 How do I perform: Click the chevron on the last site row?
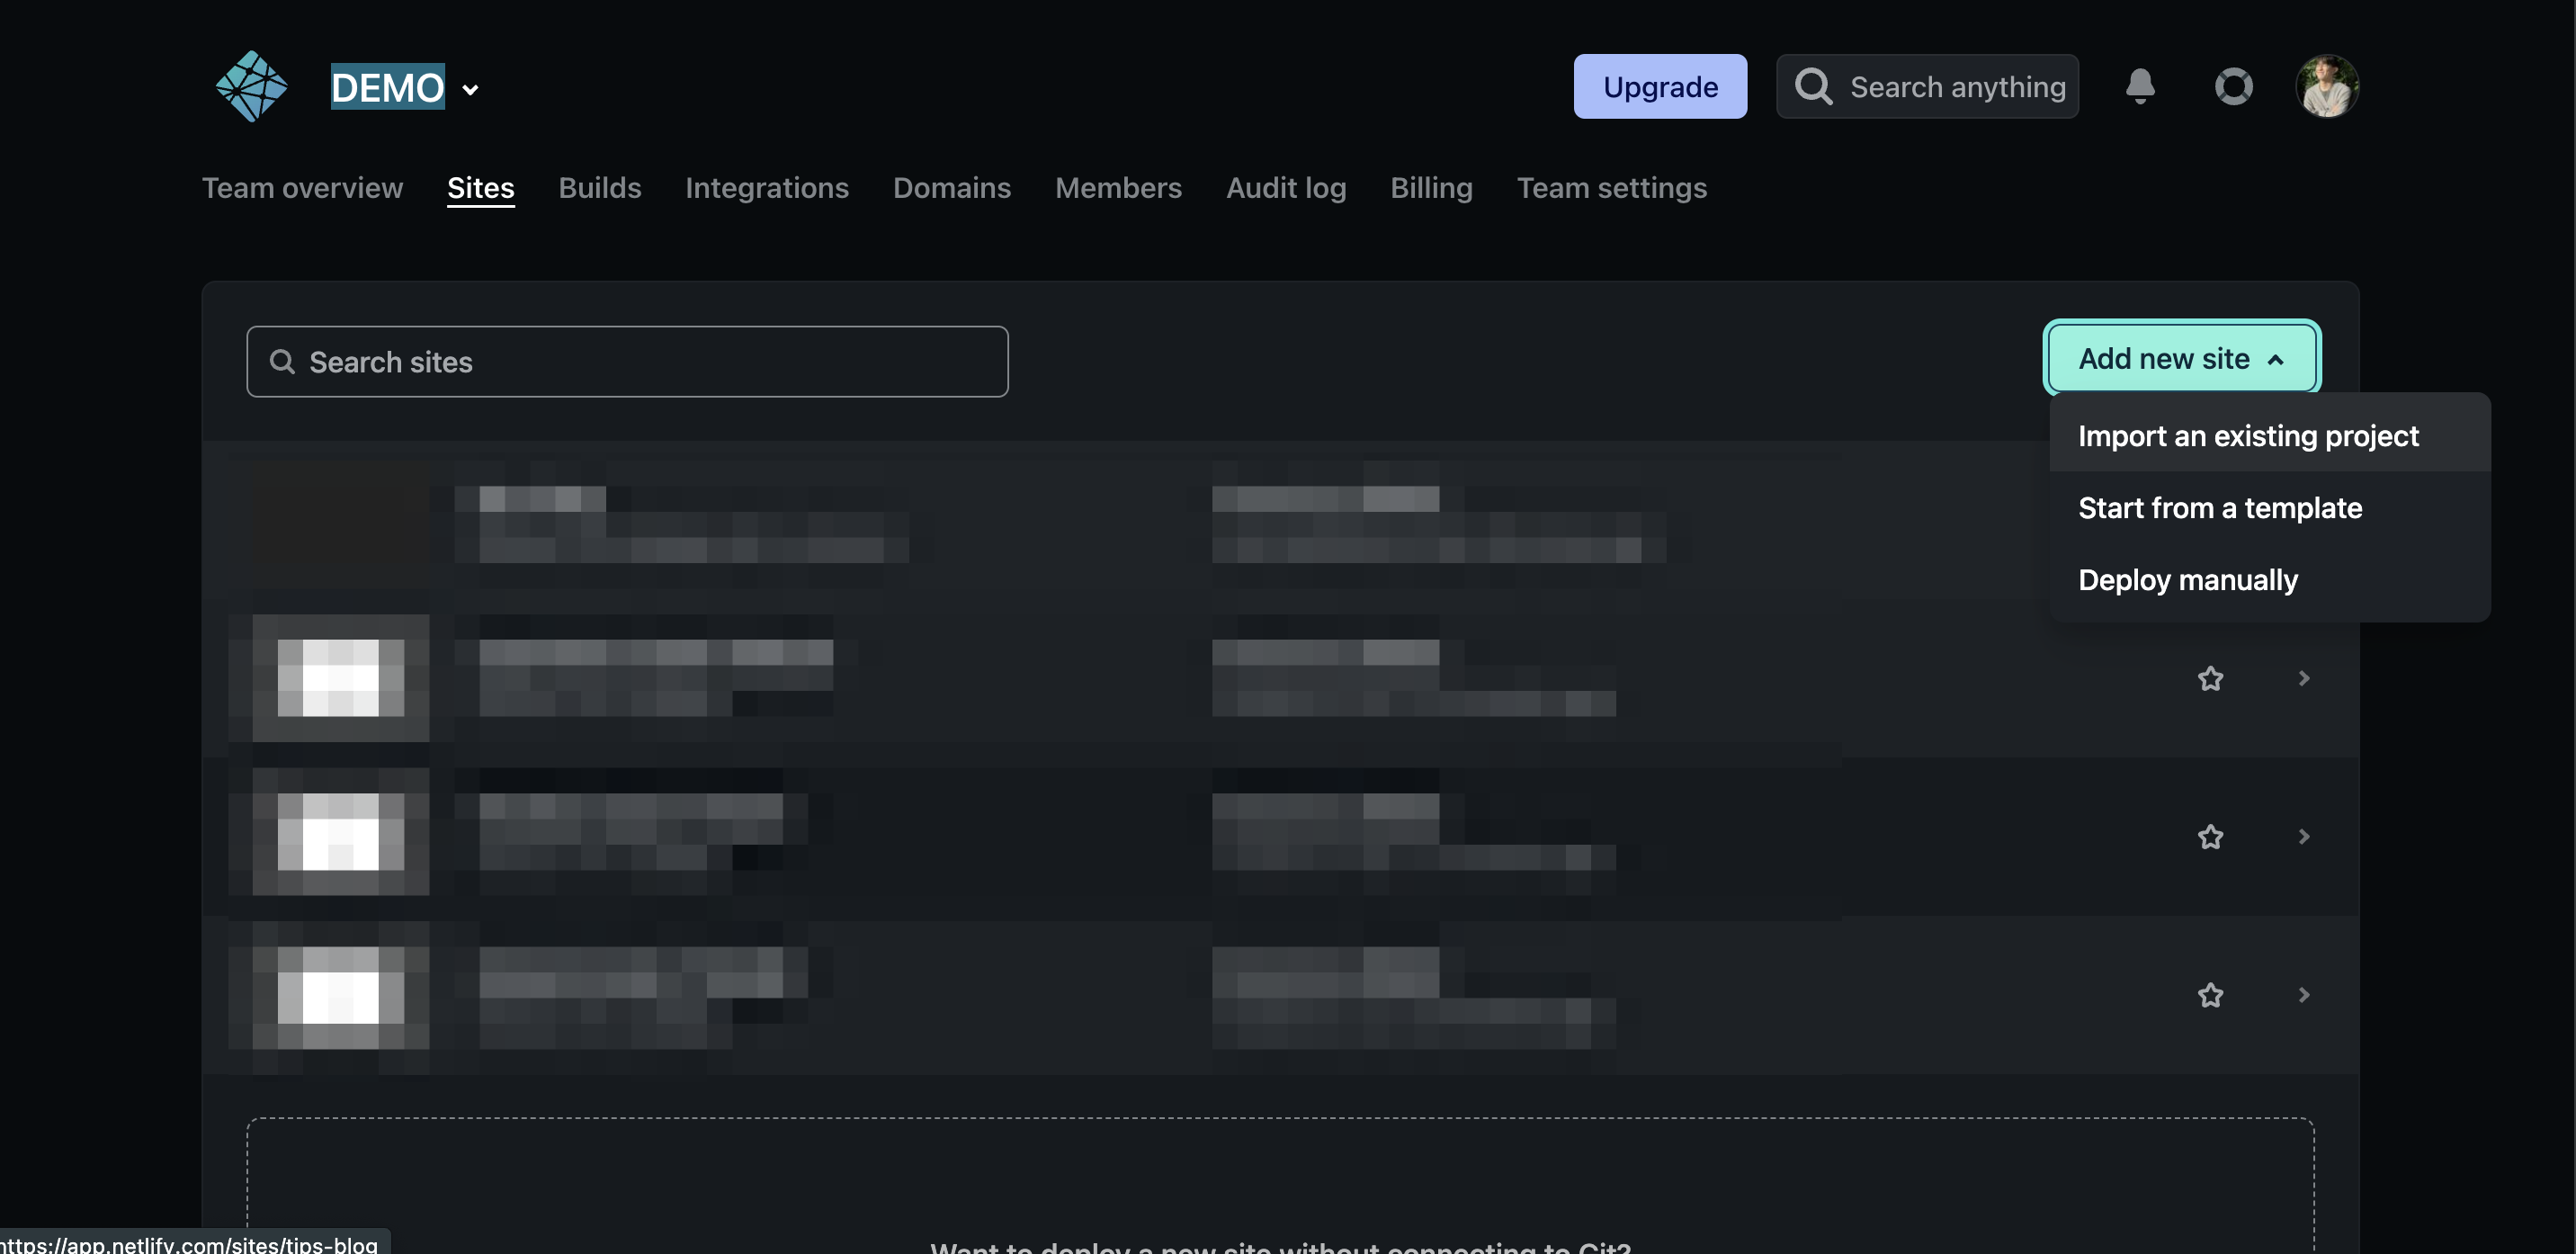tap(2303, 994)
